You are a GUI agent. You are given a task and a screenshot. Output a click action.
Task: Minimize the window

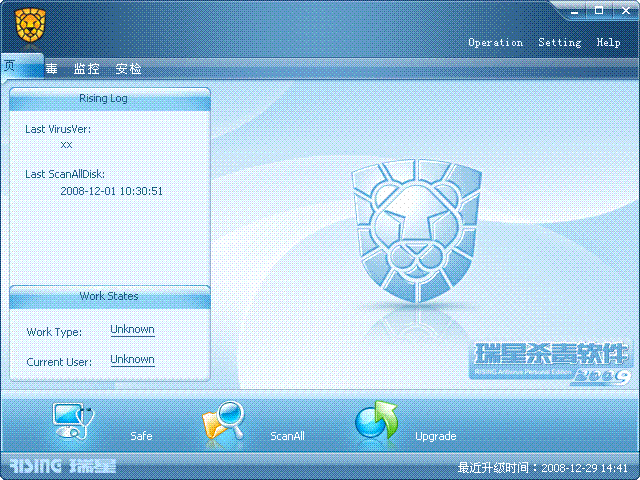tap(574, 11)
